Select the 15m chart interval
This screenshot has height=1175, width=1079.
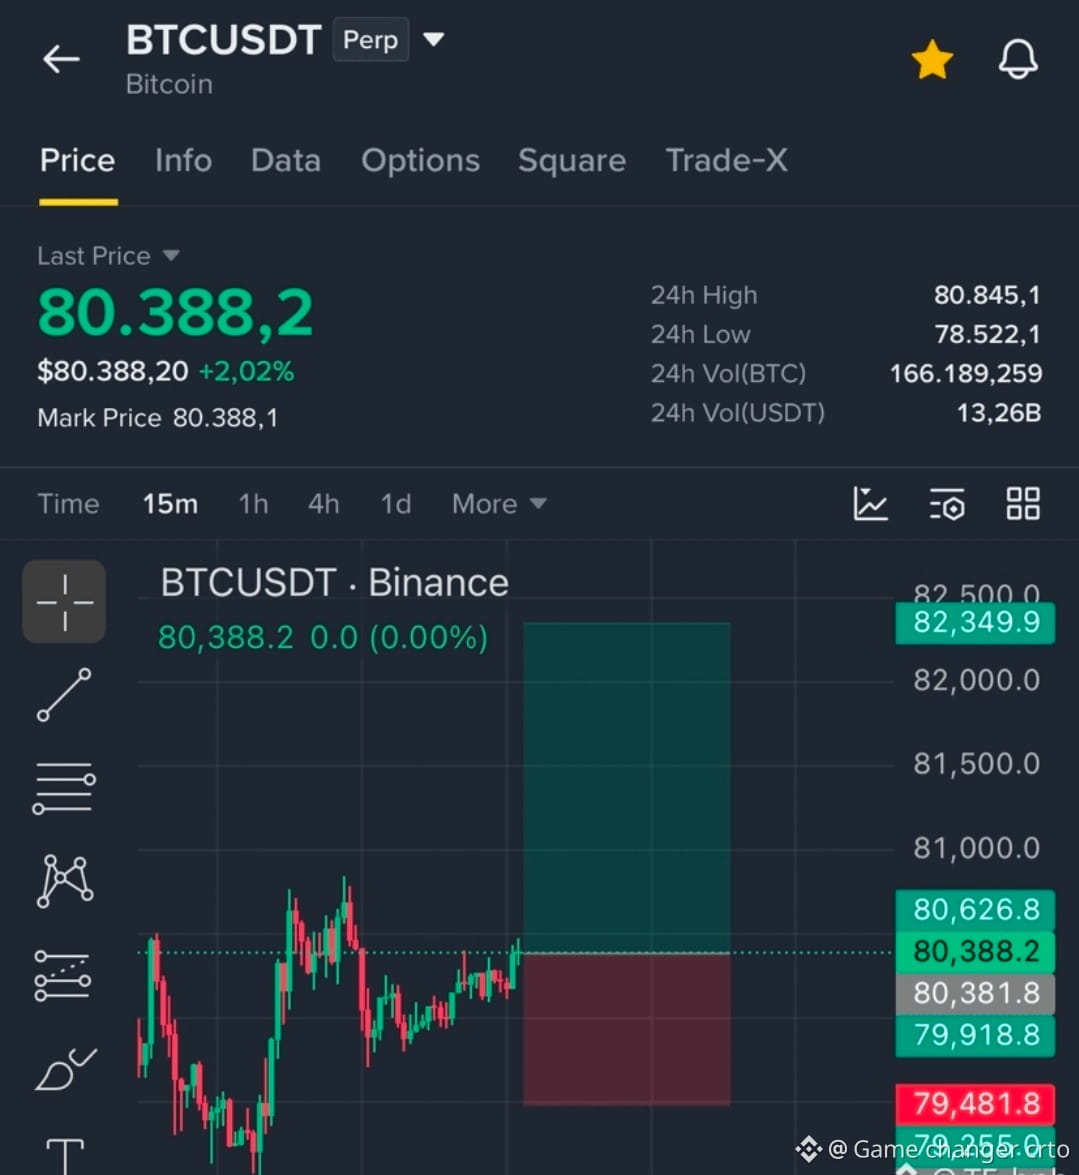[x=171, y=504]
